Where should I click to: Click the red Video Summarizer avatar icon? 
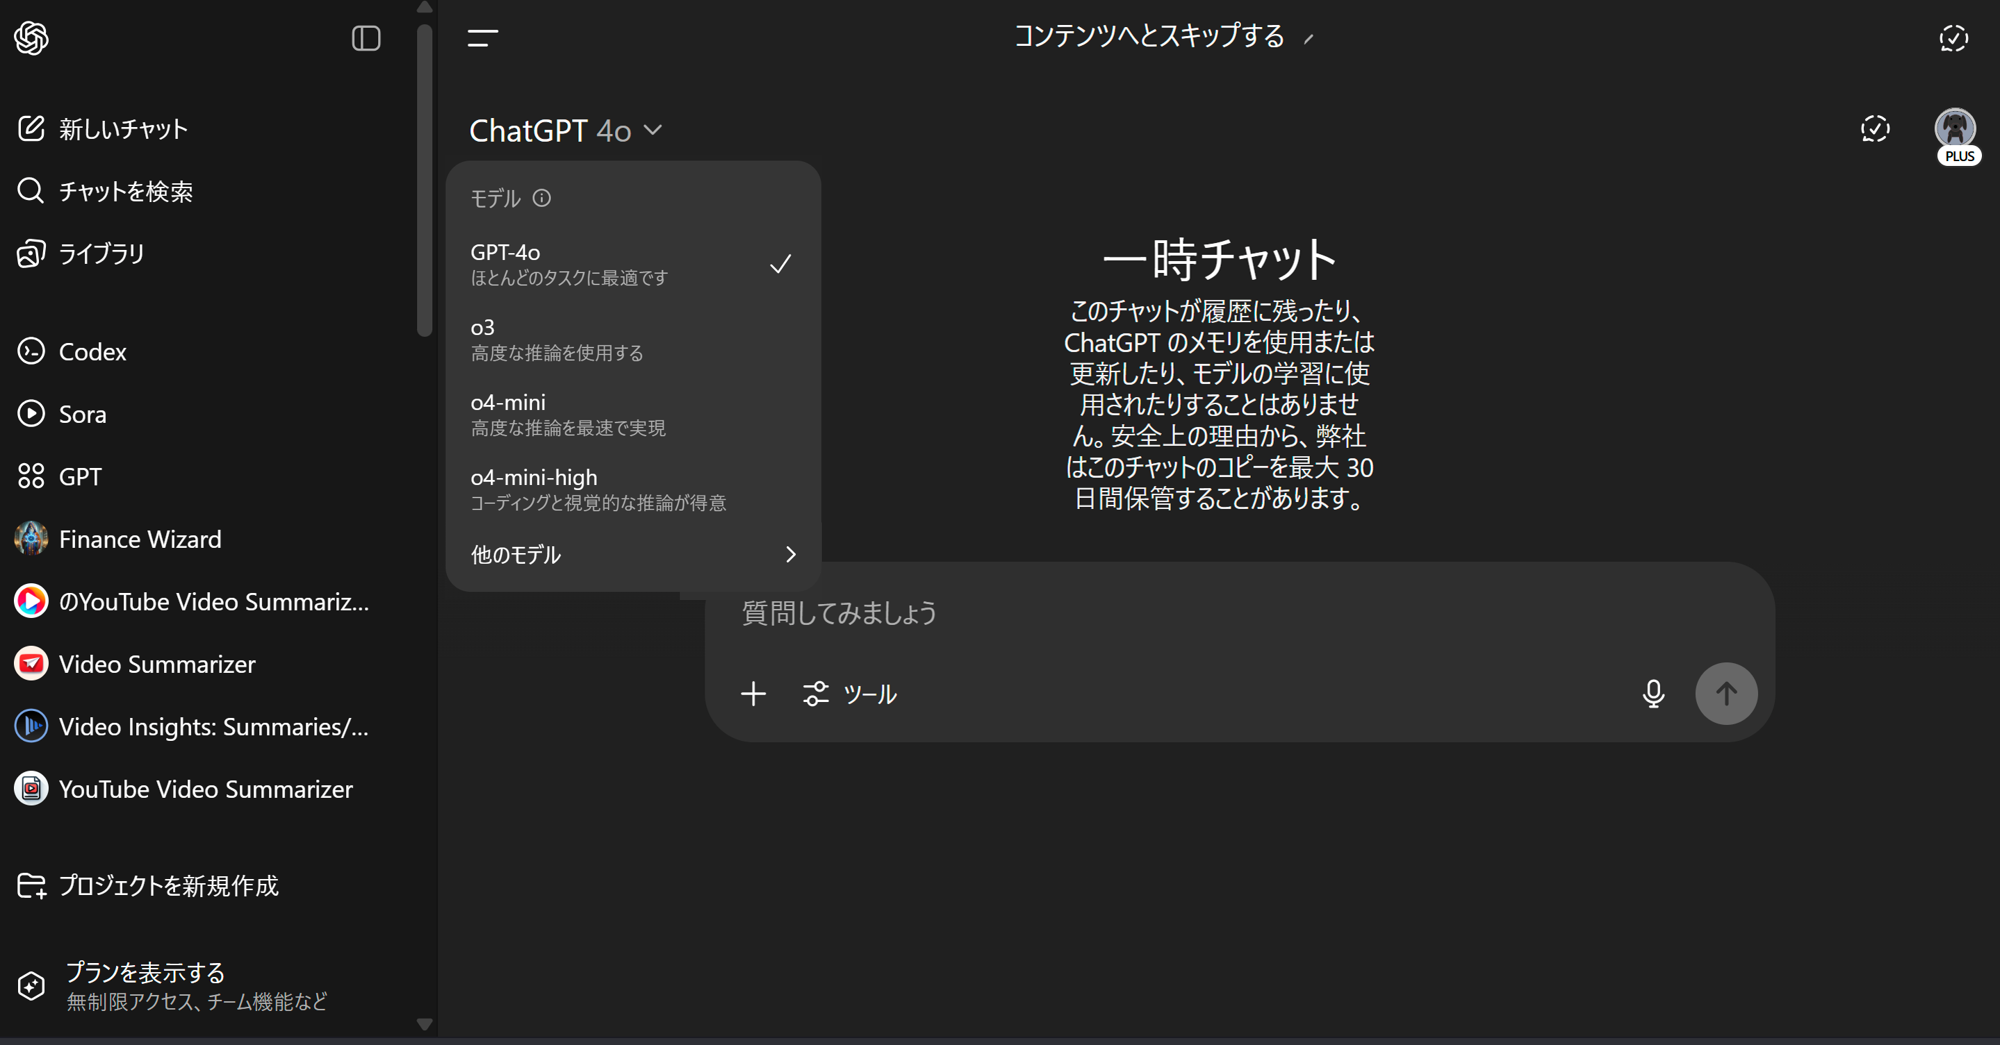[x=31, y=663]
